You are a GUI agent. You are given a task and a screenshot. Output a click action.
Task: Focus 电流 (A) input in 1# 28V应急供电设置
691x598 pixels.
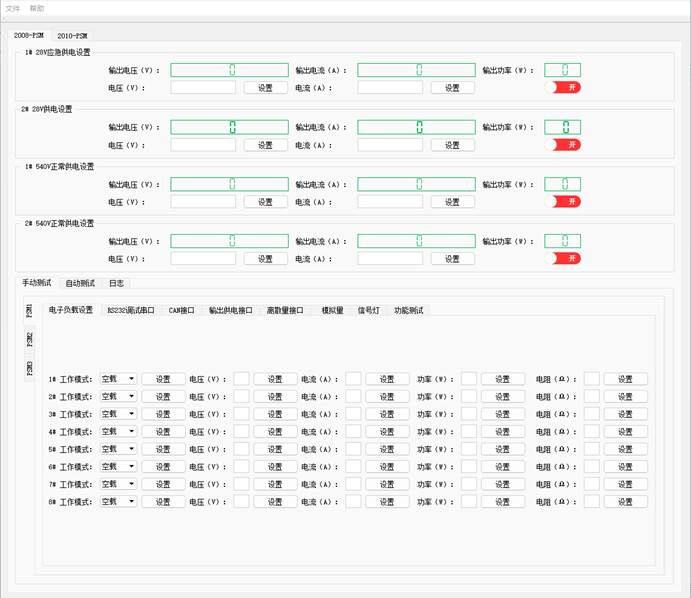tap(390, 87)
